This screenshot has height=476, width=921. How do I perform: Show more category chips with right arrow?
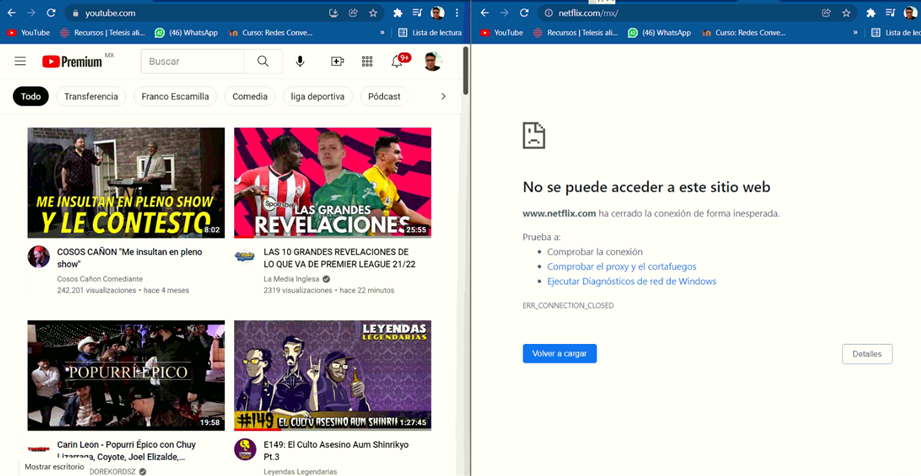coord(443,96)
